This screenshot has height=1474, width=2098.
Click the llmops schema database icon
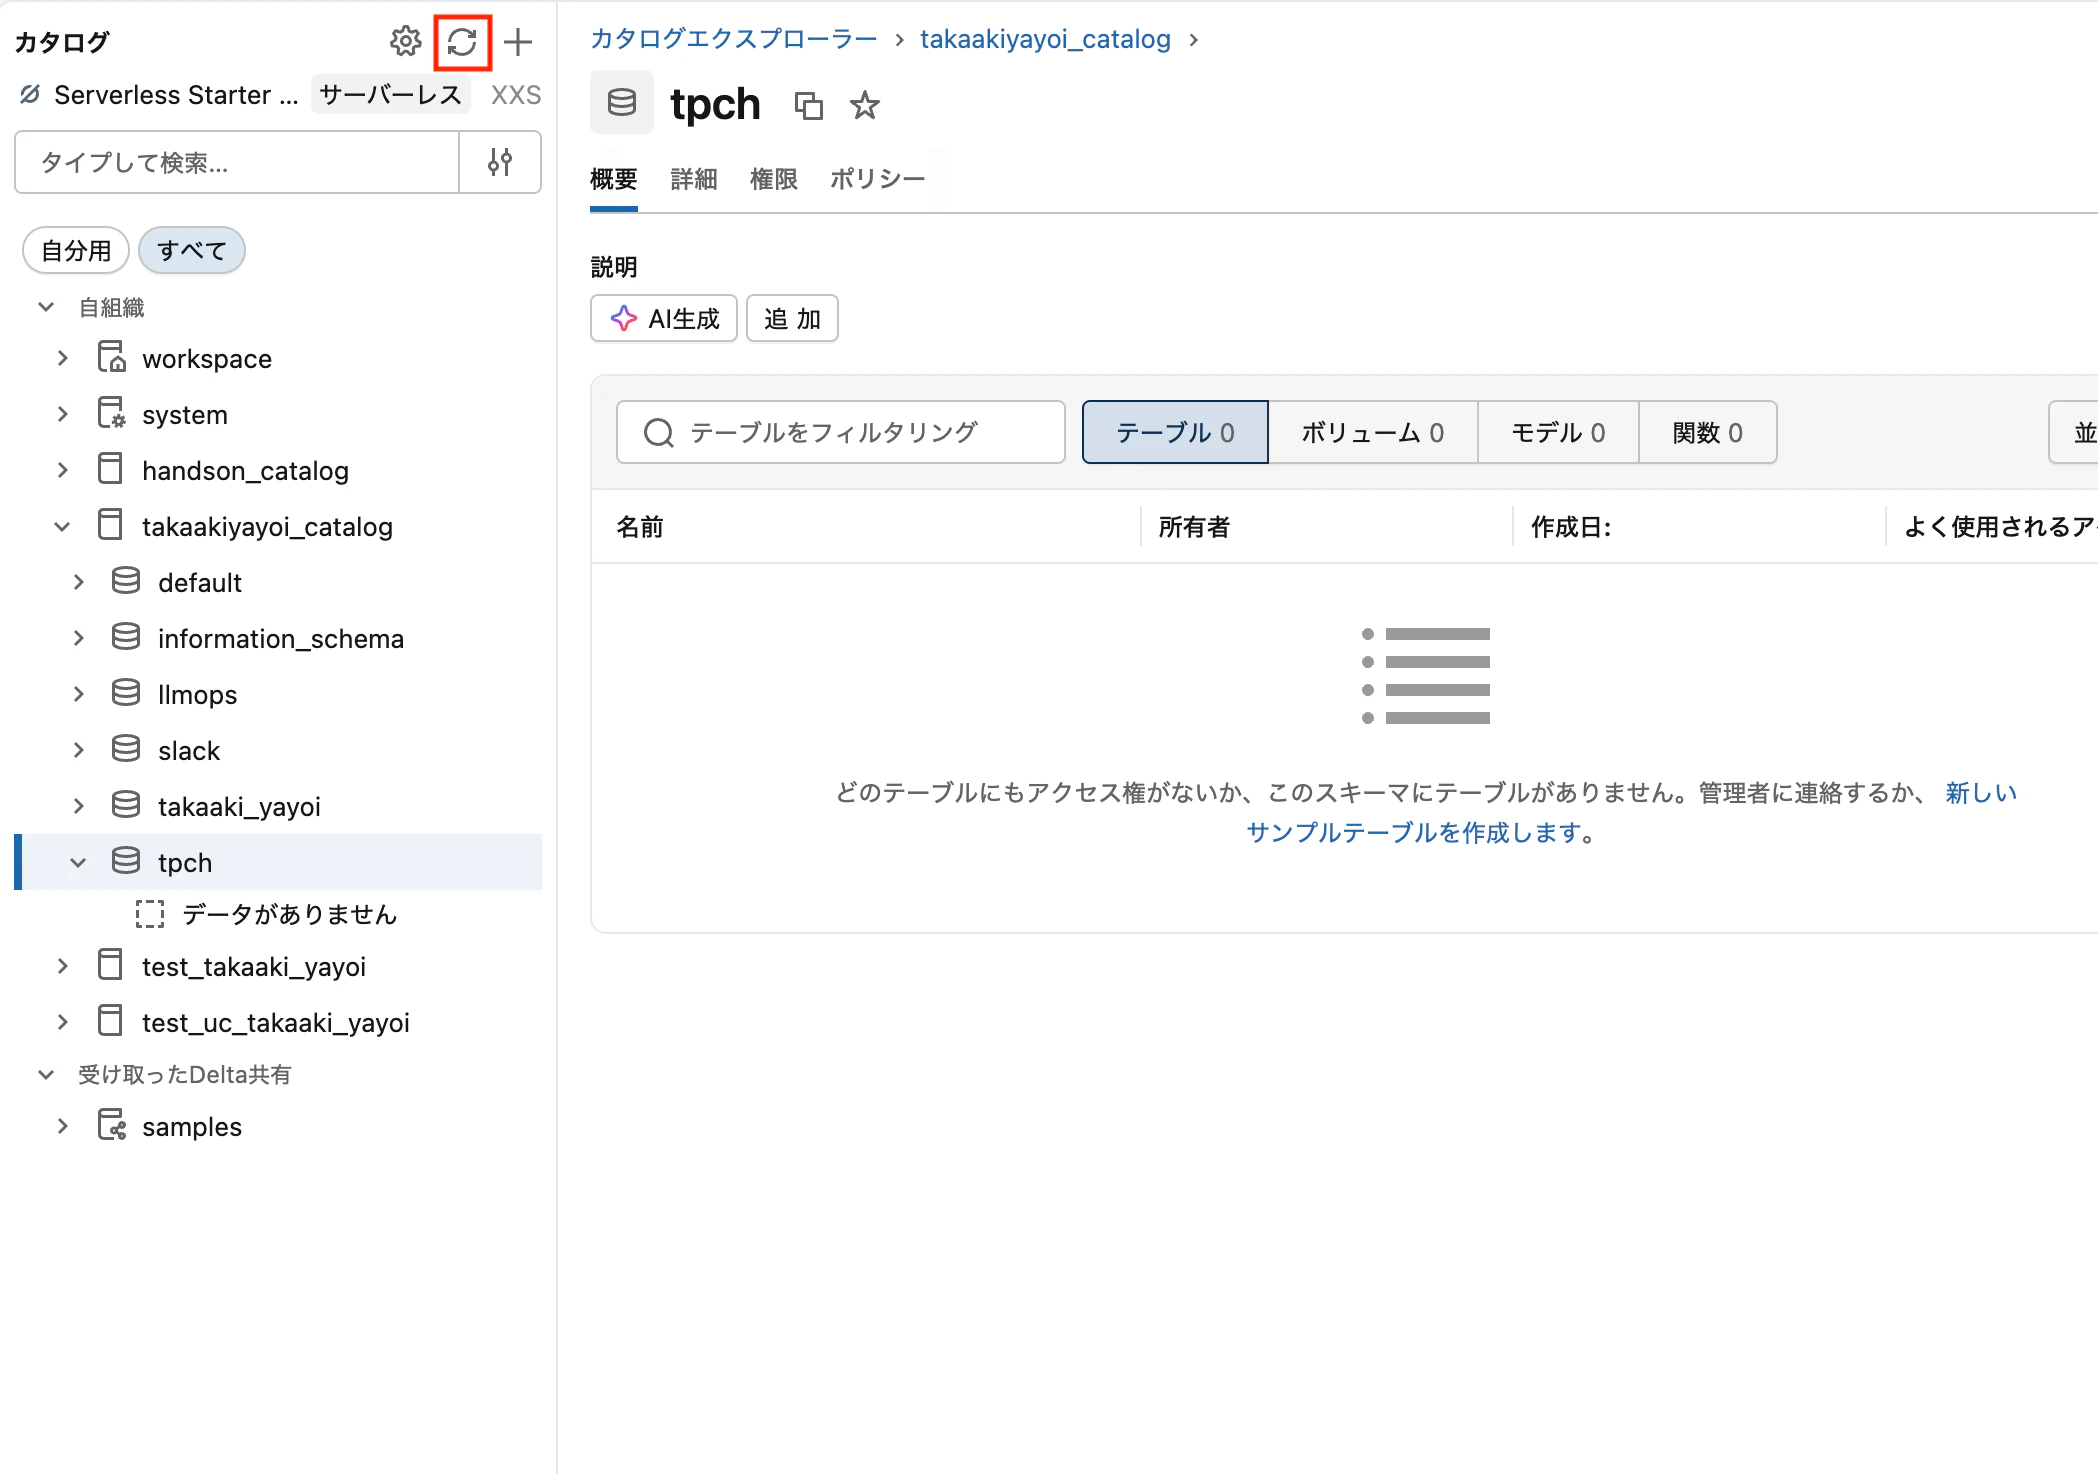click(126, 693)
